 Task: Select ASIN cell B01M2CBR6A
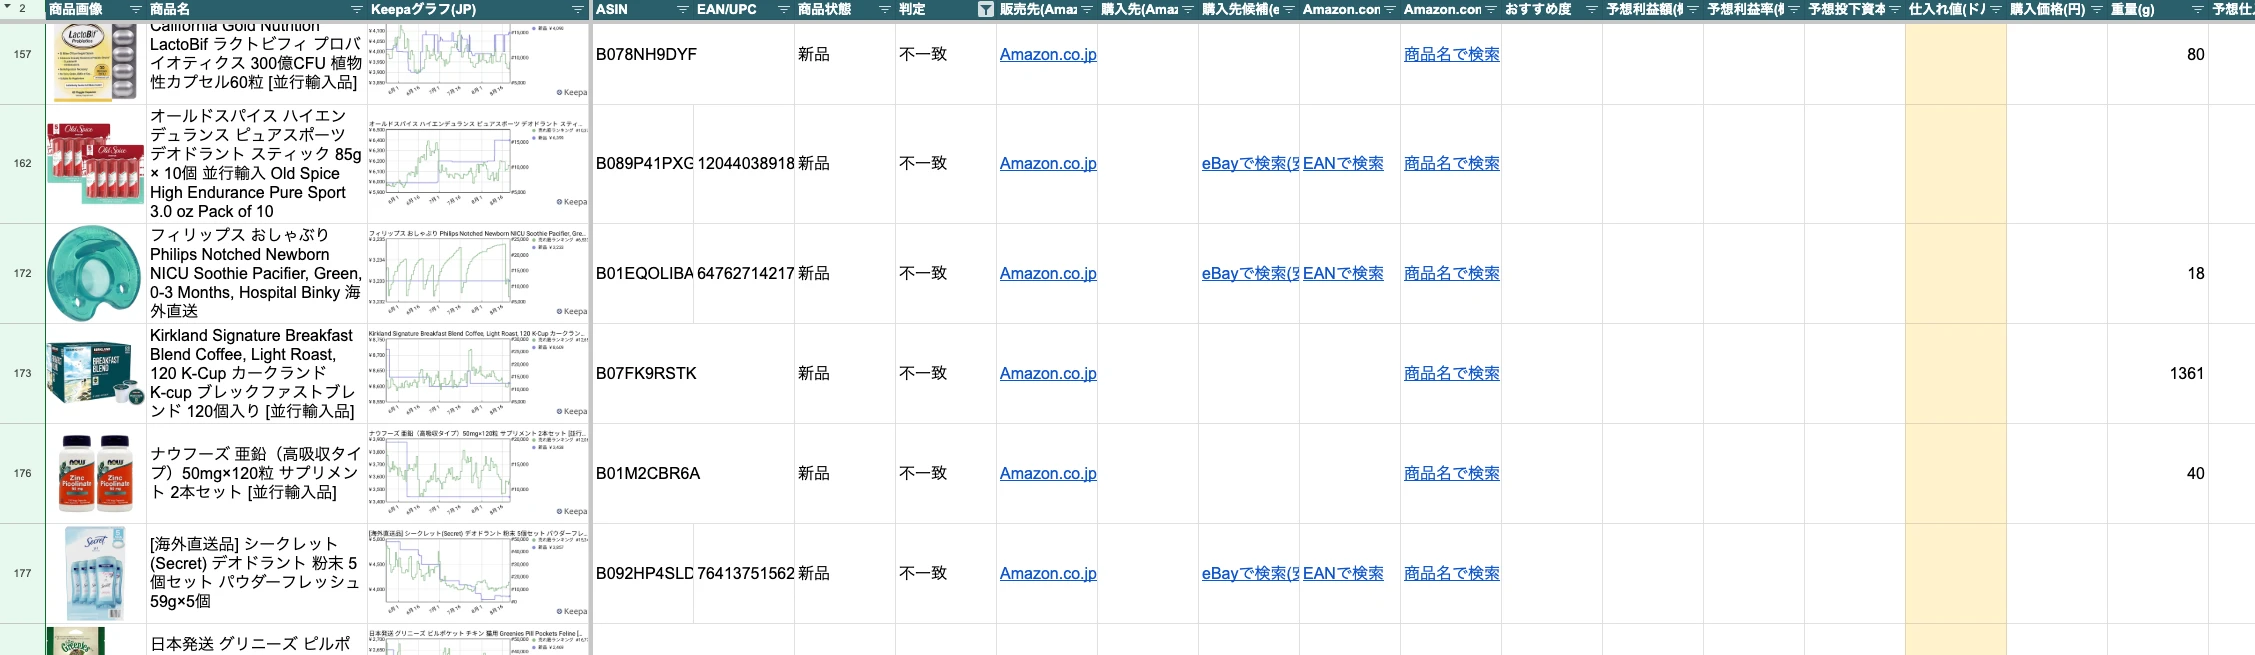tap(643, 473)
